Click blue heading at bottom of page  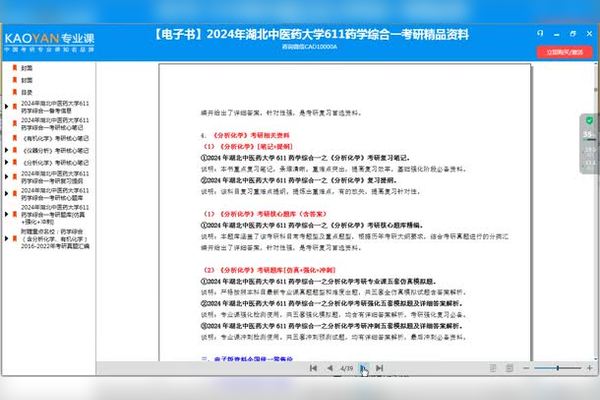247,359
